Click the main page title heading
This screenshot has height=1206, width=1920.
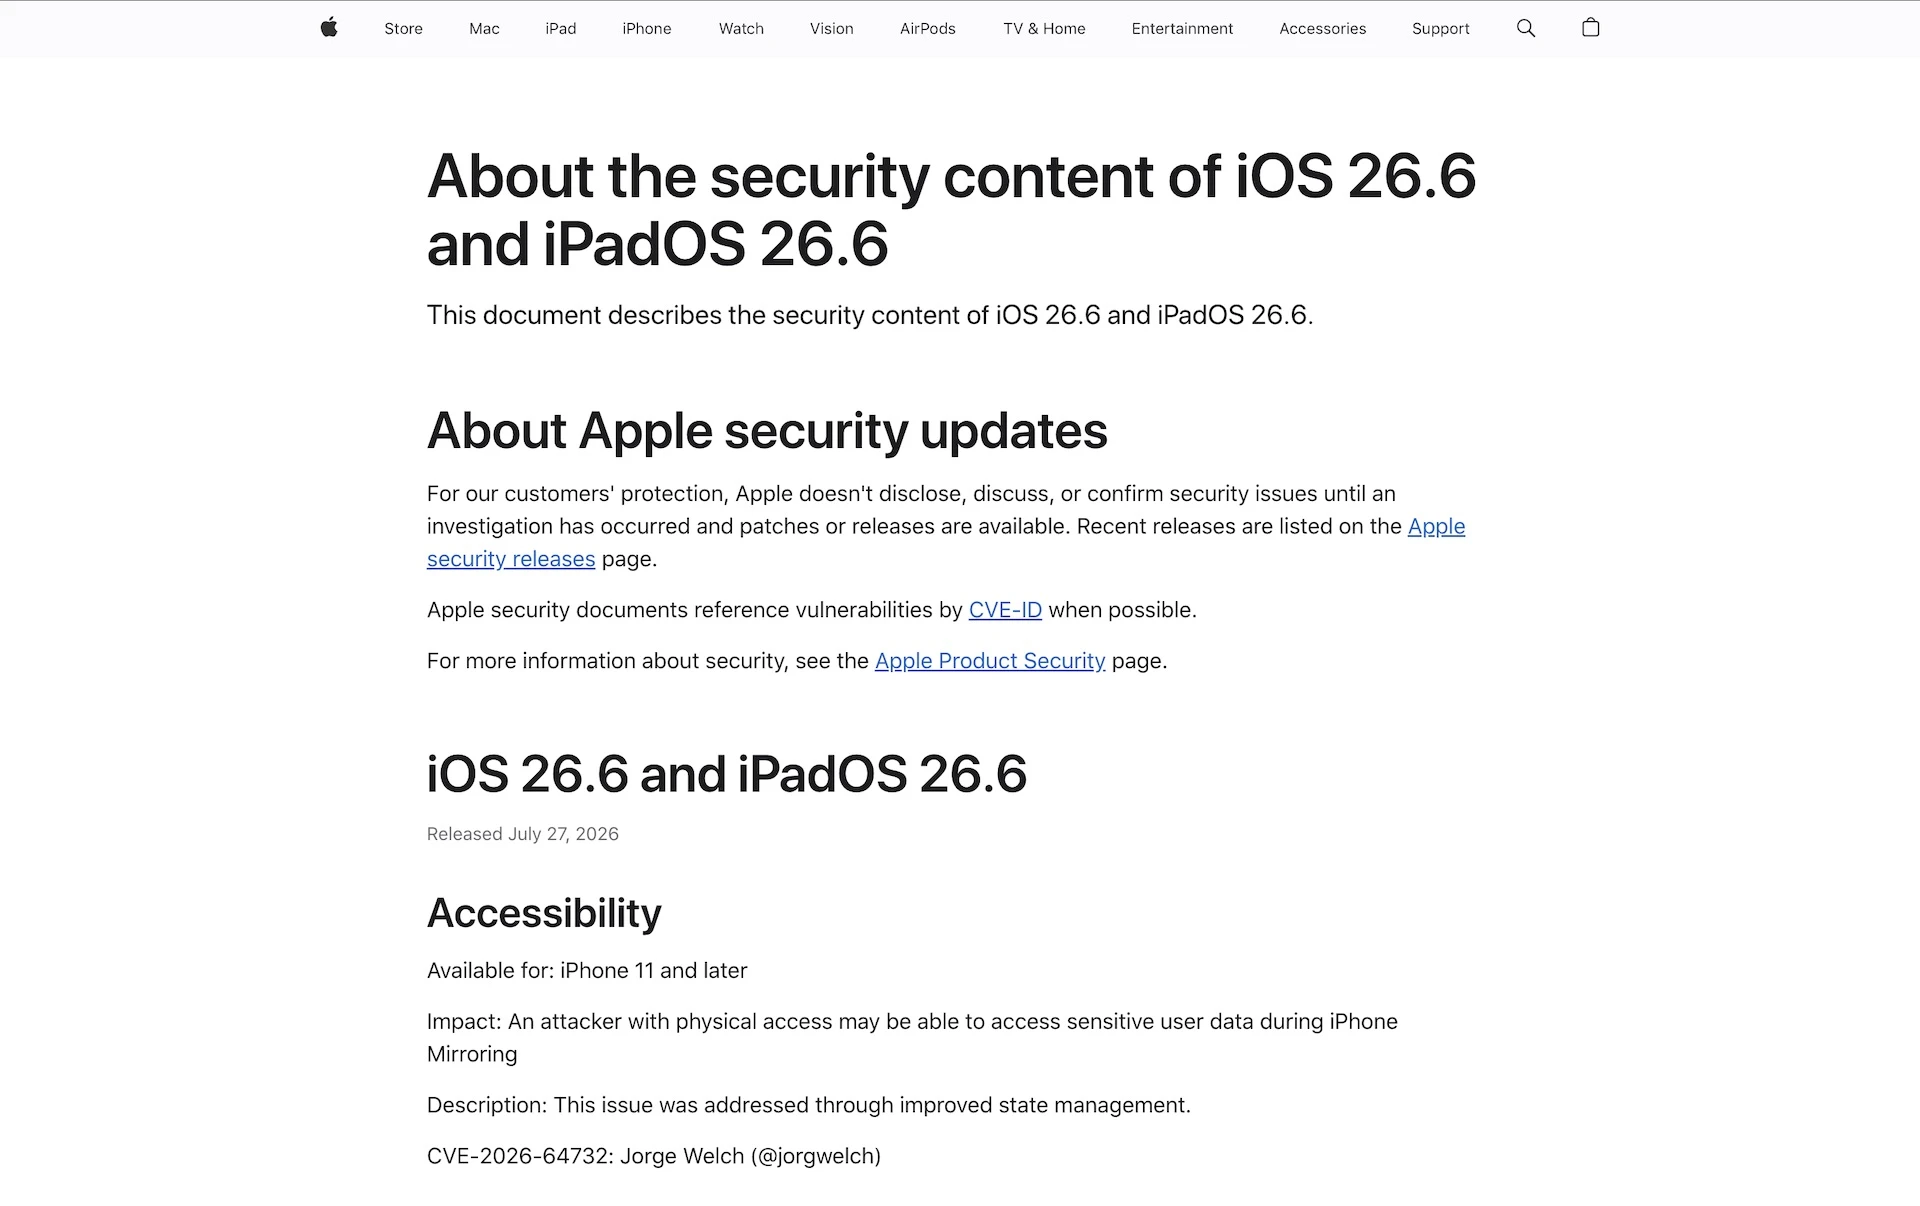point(951,210)
